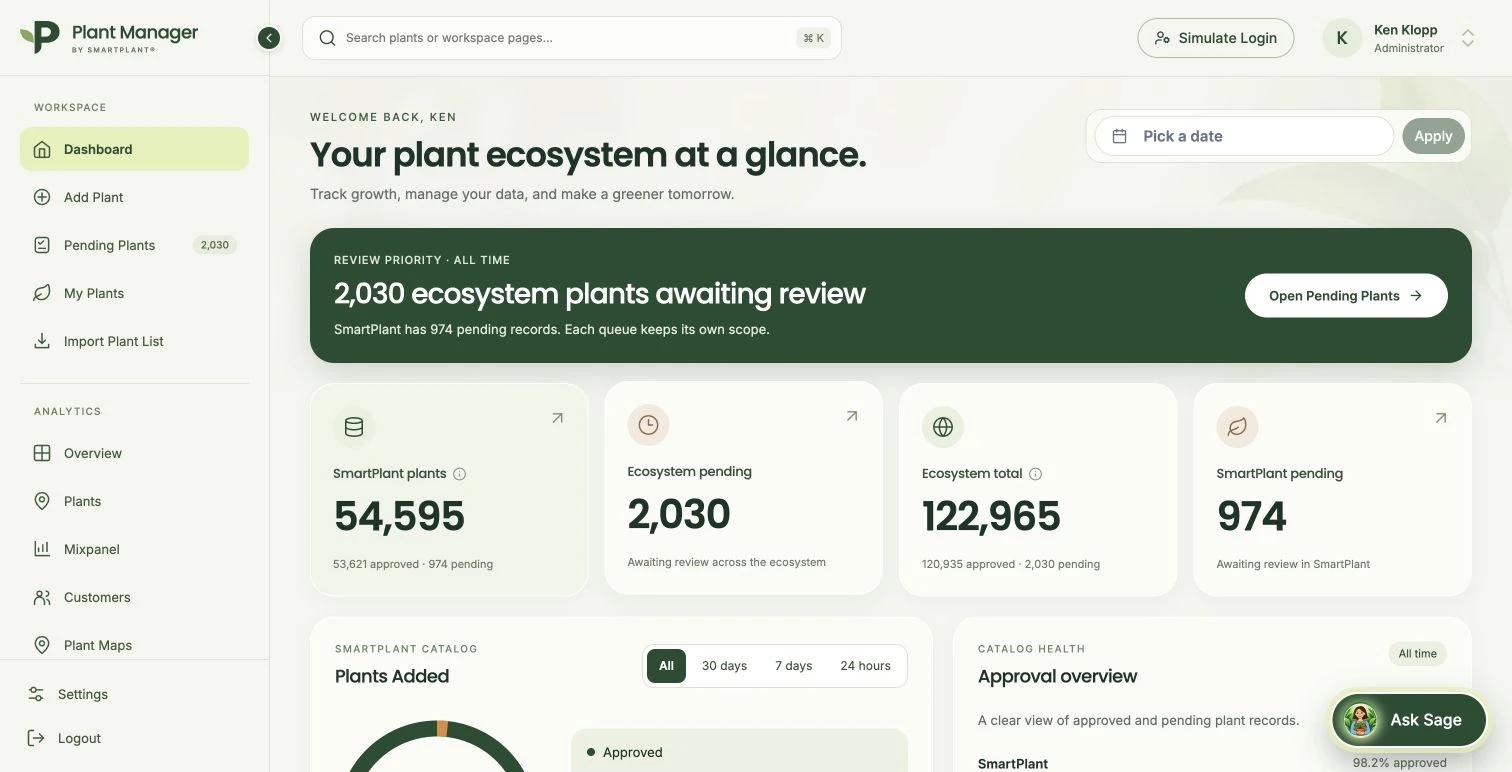Image resolution: width=1512 pixels, height=772 pixels.
Task: Open the arrow icon on the SmartPlant plants card
Action: (557, 419)
